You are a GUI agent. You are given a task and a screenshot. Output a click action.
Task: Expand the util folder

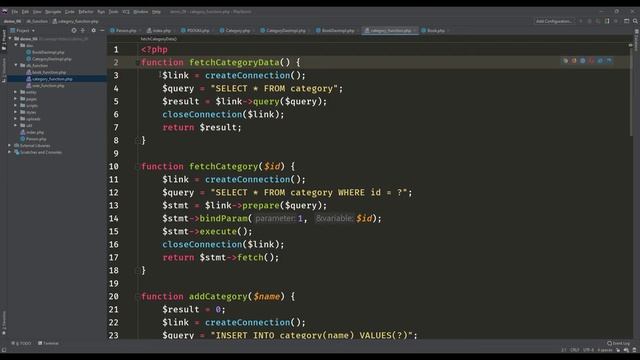(16, 125)
